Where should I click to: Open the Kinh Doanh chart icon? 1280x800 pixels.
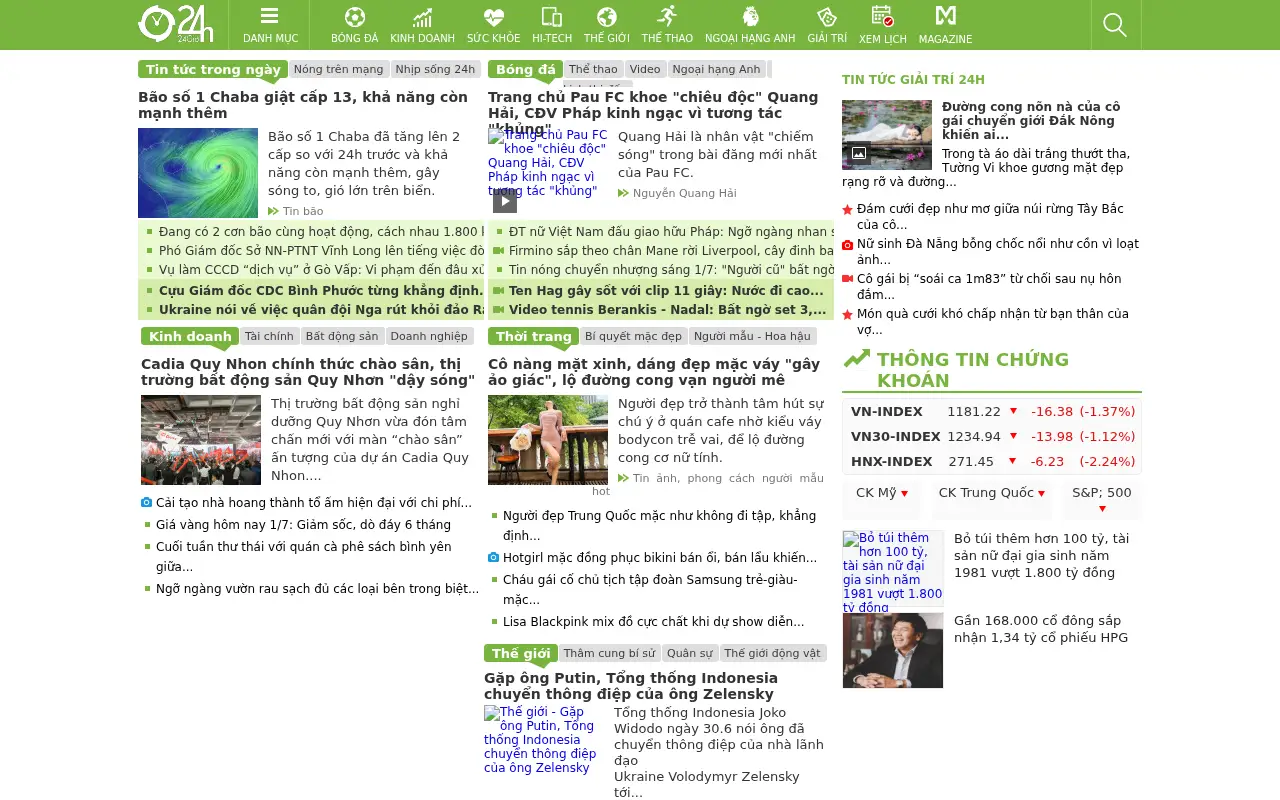(x=422, y=17)
